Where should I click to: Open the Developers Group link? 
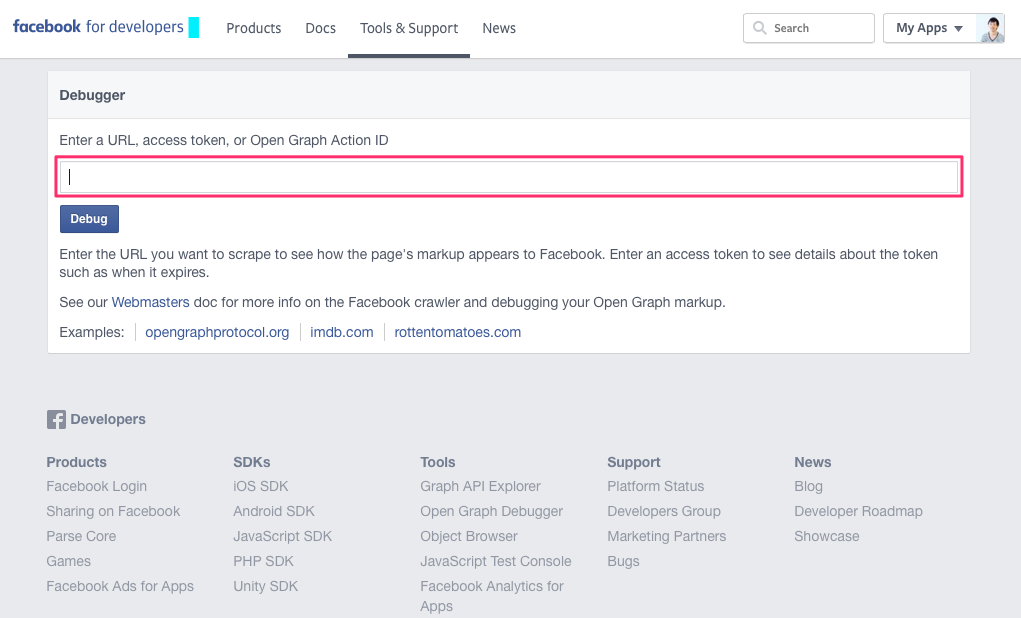(664, 511)
